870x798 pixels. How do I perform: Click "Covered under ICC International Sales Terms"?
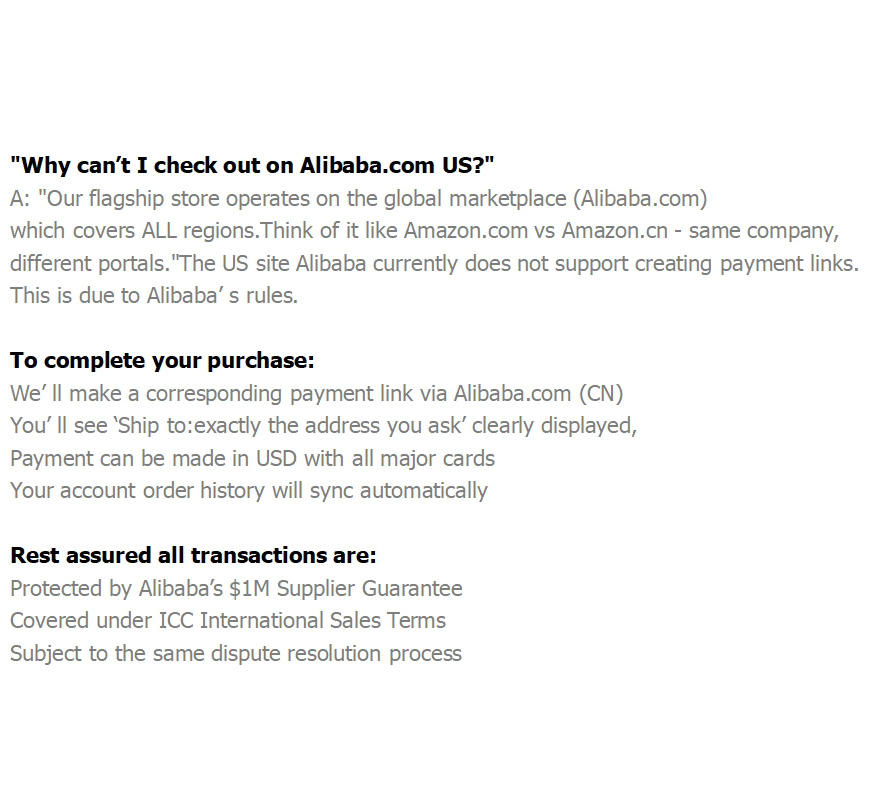tap(228, 621)
